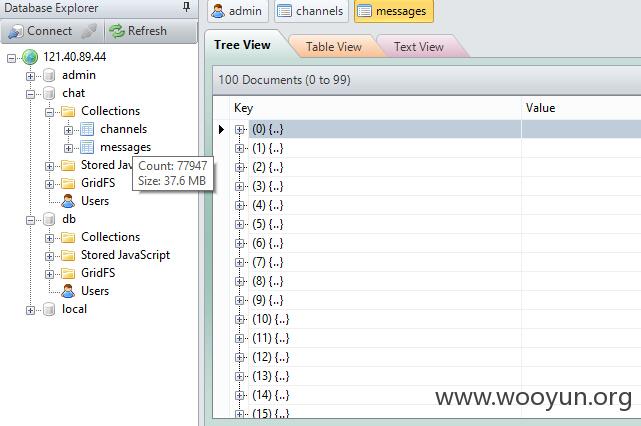Click the messages collection table icon
This screenshot has width=641, height=426.
[x=87, y=147]
